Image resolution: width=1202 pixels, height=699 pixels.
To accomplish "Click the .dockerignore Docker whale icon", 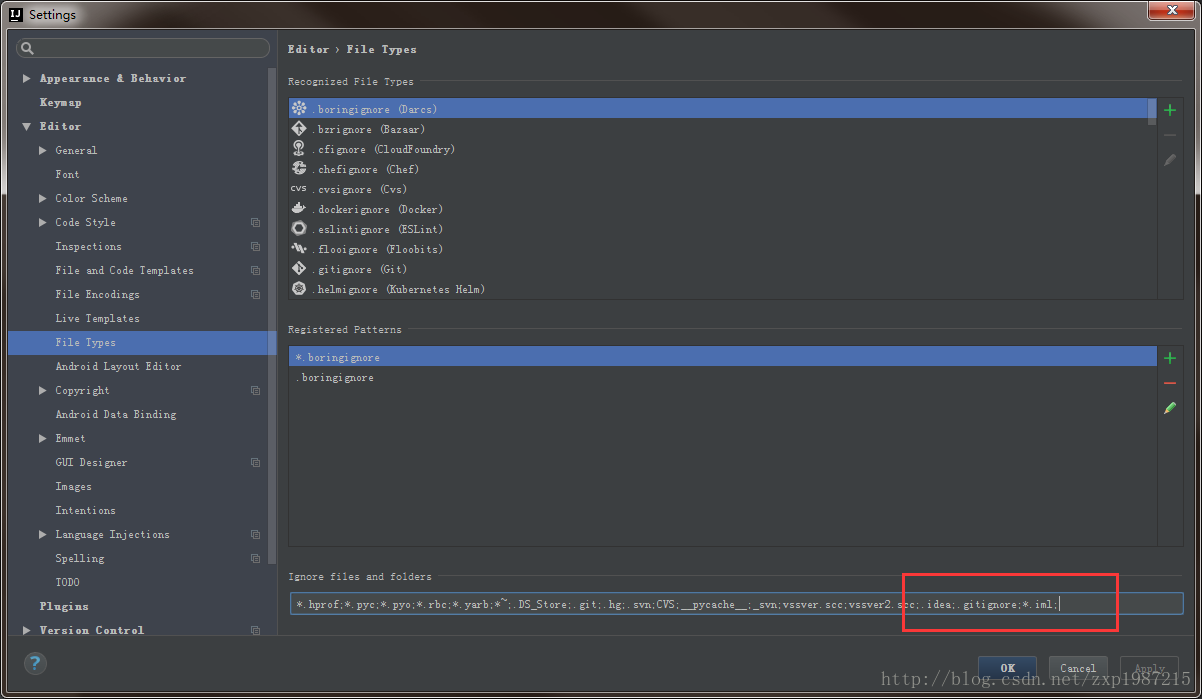I will pyautogui.click(x=299, y=209).
